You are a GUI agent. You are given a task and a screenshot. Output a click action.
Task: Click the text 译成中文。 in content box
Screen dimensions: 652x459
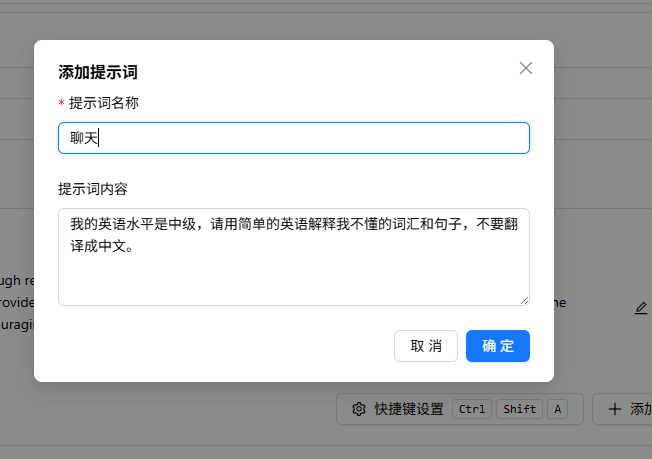click(x=102, y=246)
